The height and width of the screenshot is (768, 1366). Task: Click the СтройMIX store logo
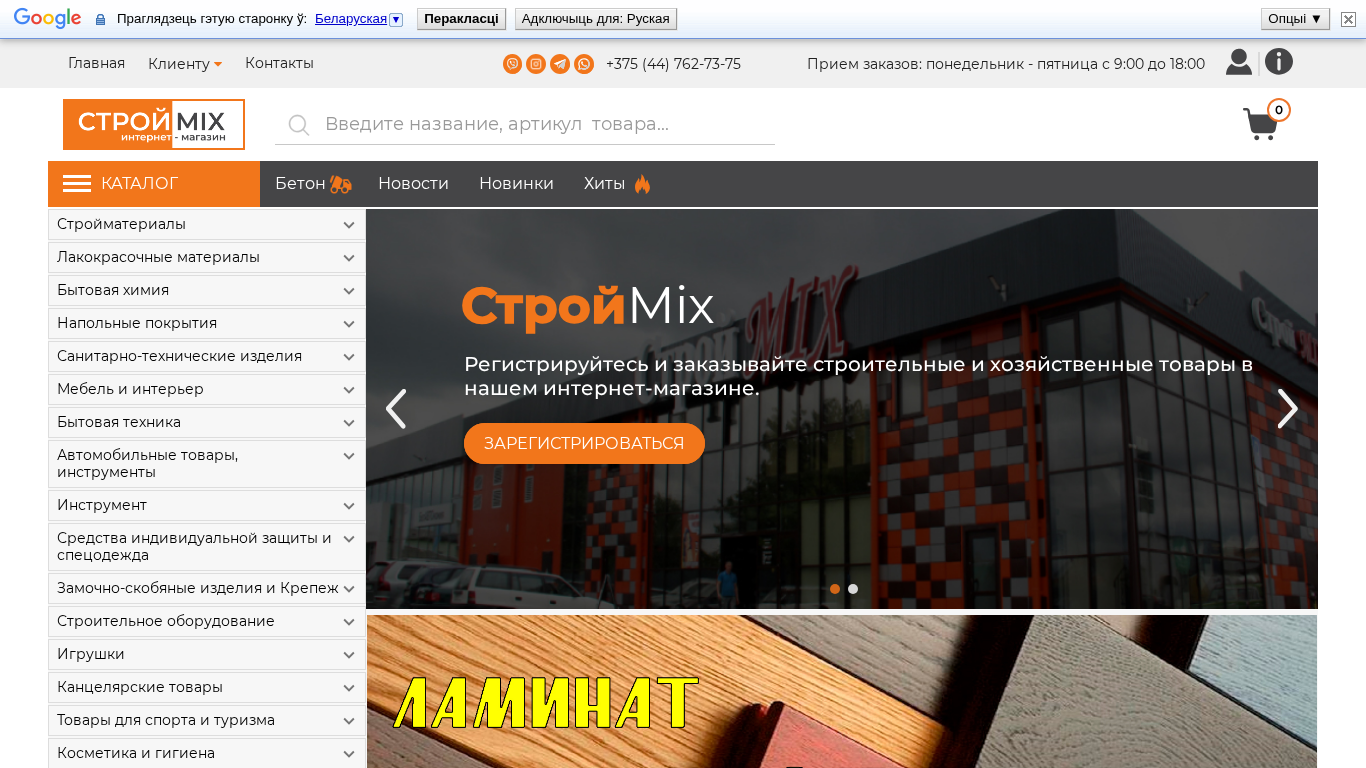click(x=154, y=124)
